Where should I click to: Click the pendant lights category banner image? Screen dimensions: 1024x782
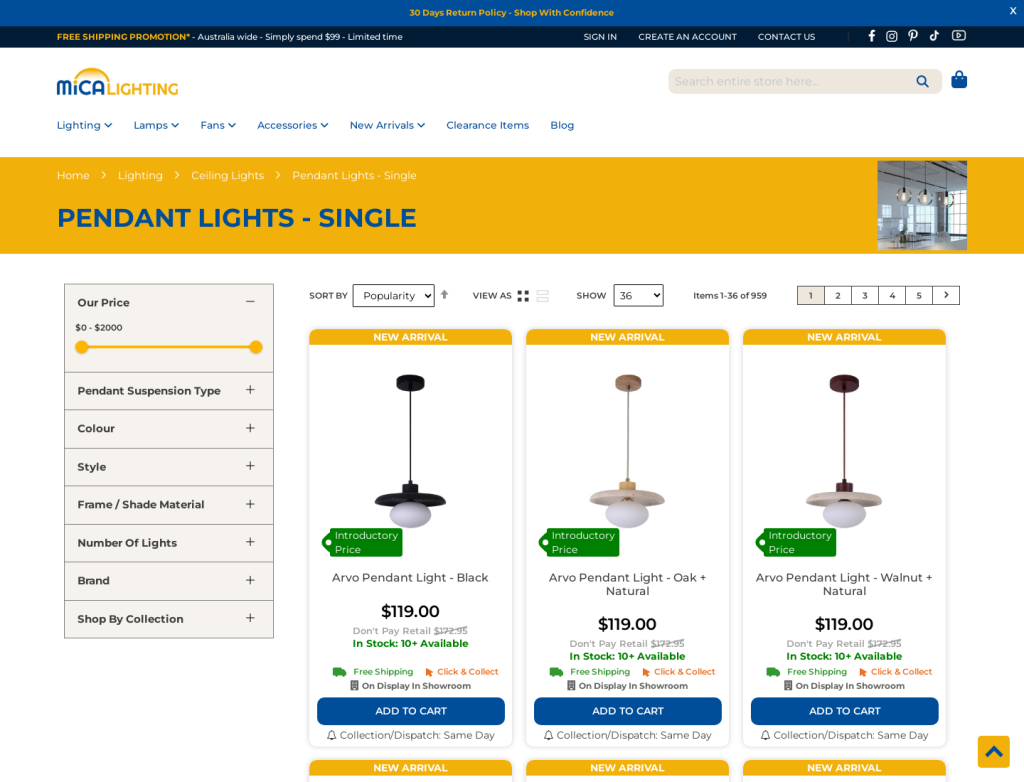pos(922,205)
